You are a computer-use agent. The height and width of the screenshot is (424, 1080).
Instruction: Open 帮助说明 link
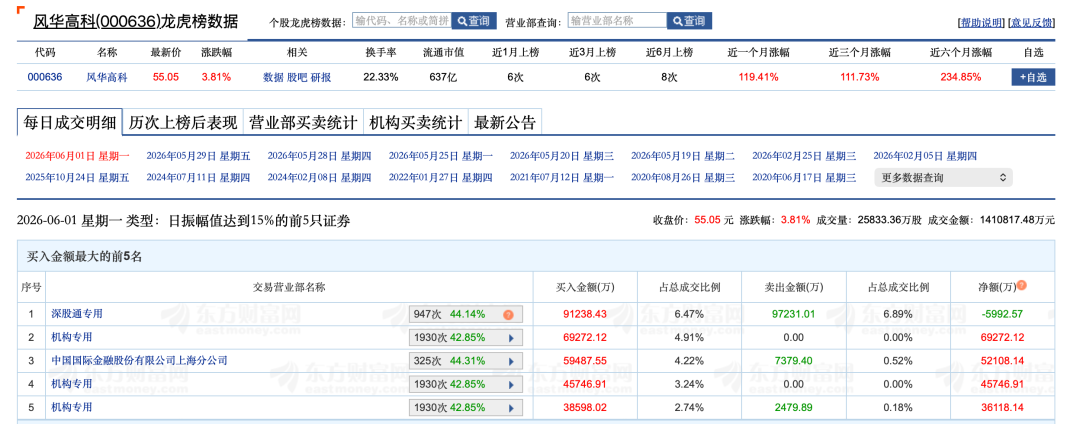click(982, 23)
